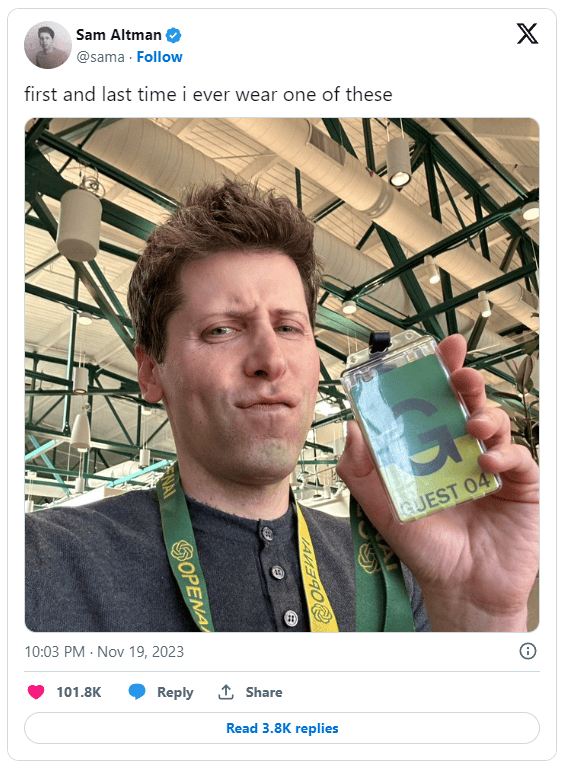Click the X logo in the tweet corner
This screenshot has width=566, height=764.
[527, 34]
